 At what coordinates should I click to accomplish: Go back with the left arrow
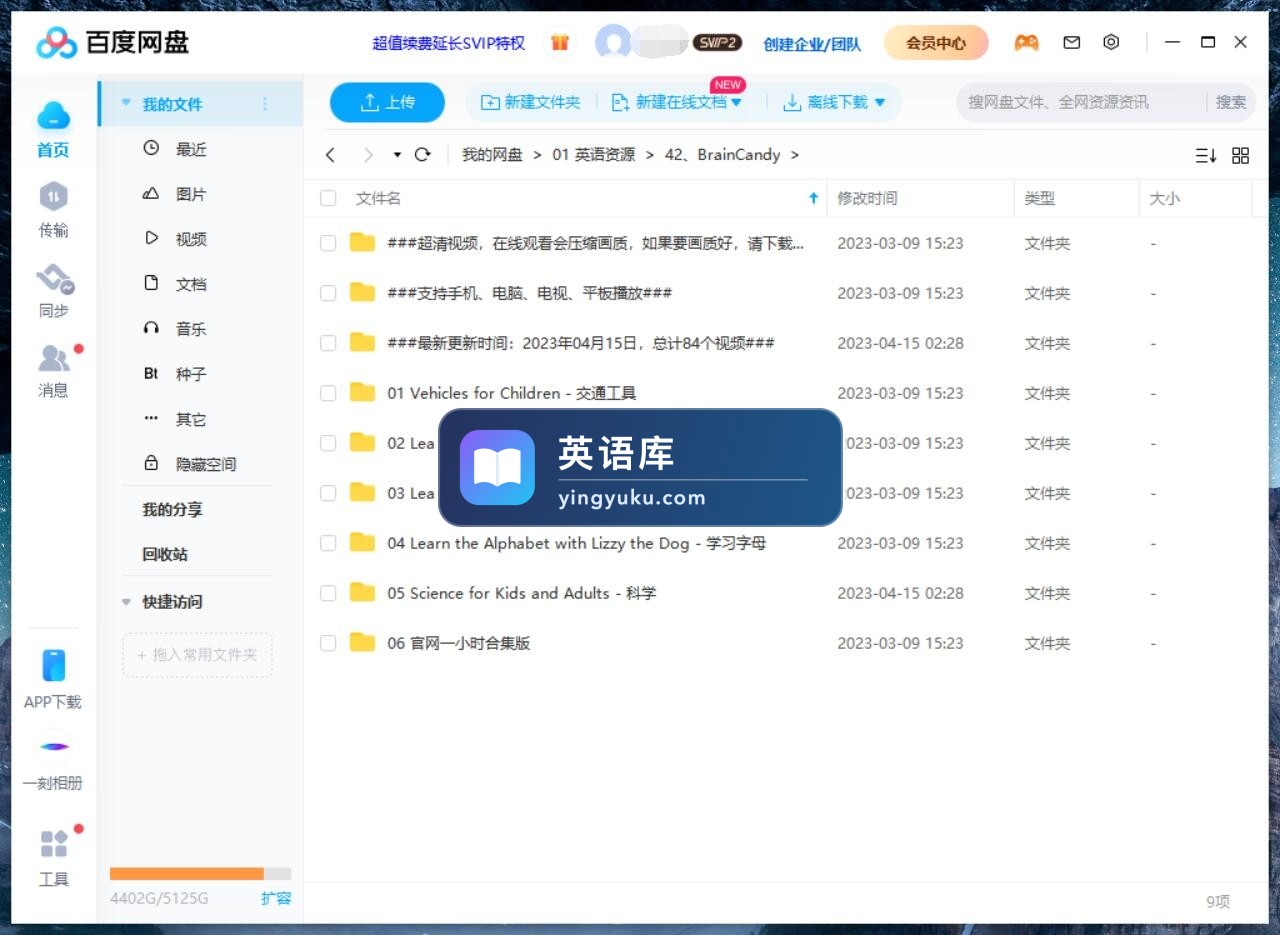click(x=331, y=155)
